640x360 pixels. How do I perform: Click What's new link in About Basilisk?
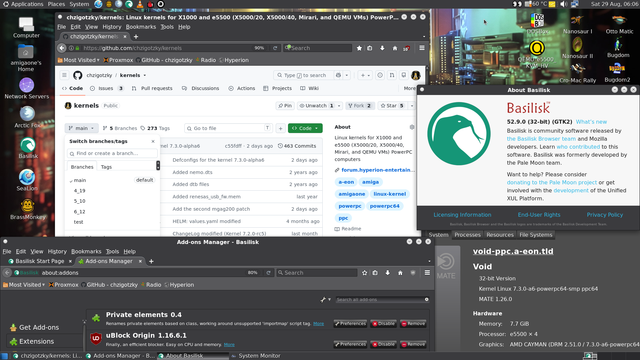591,122
